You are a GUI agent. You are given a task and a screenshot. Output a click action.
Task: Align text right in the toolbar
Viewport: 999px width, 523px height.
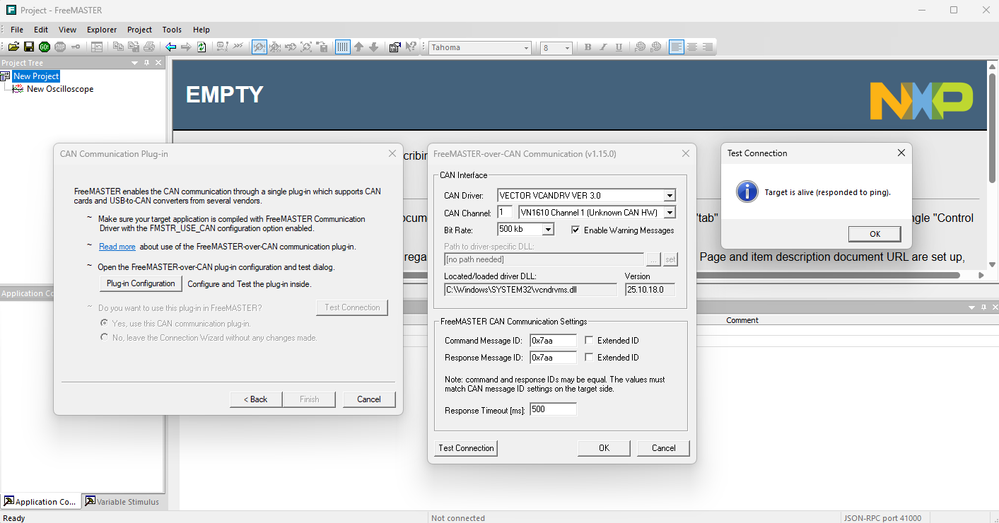[x=707, y=47]
